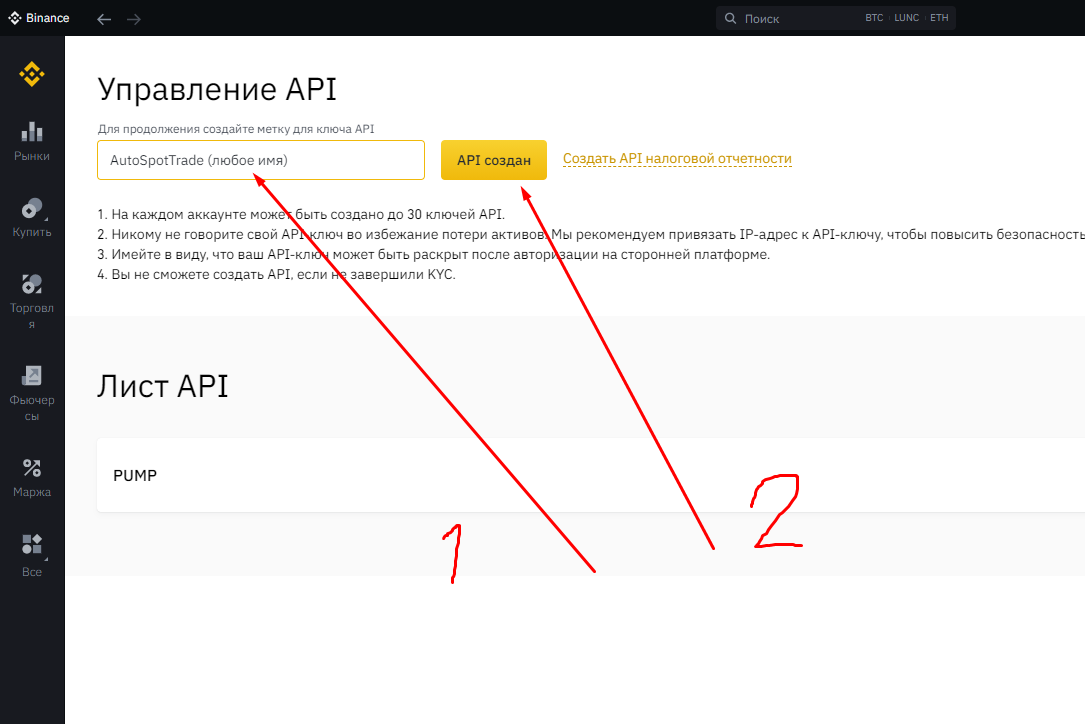This screenshot has width=1085, height=724.
Task: Open the Торговля section in sidebar
Action: point(32,301)
